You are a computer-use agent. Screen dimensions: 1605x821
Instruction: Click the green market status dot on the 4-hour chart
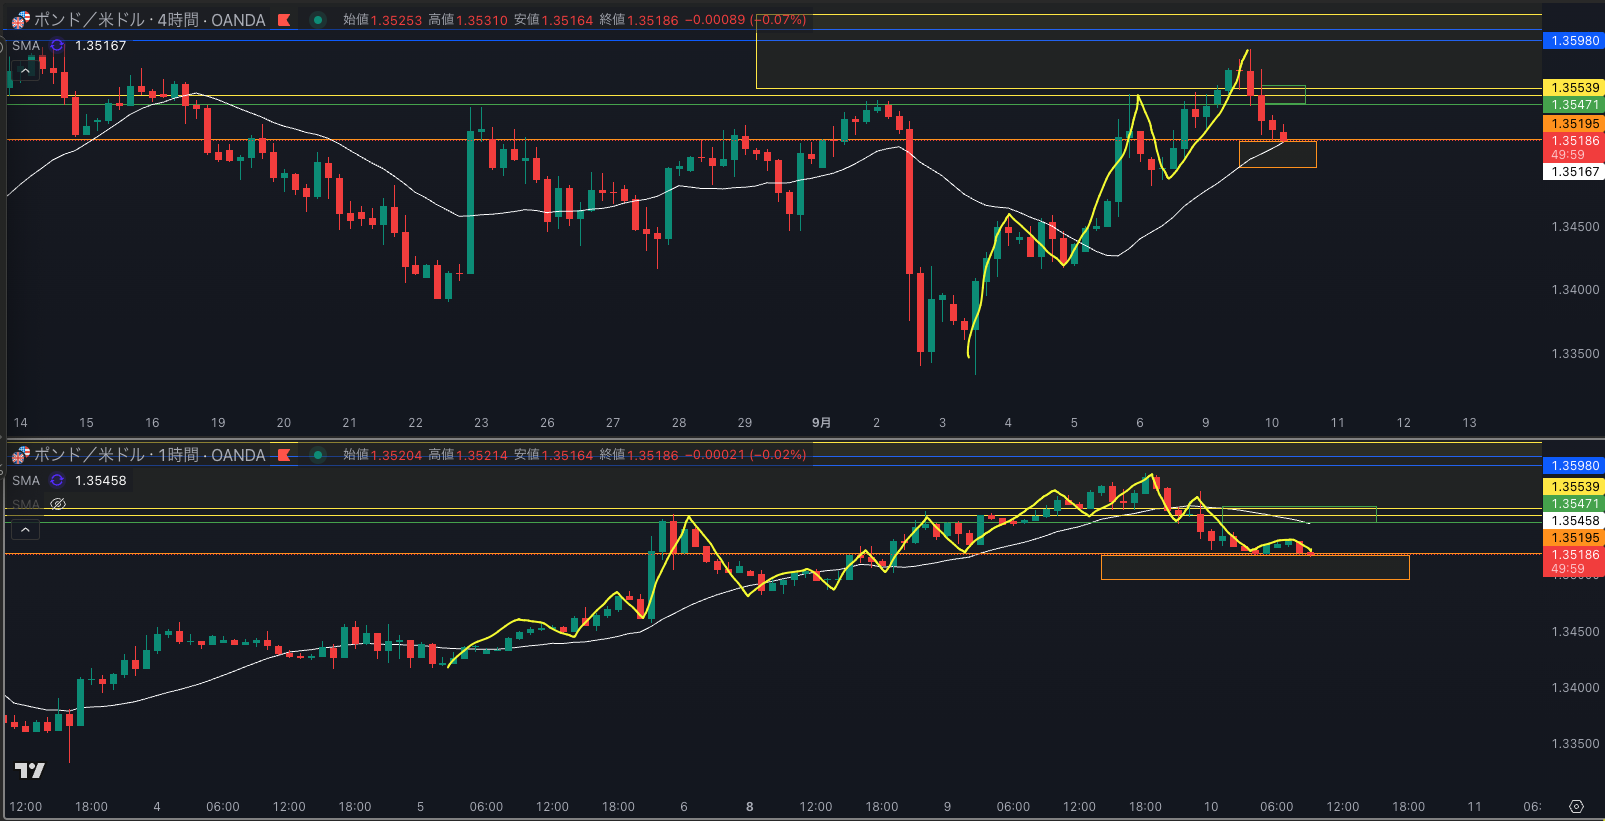coord(318,20)
